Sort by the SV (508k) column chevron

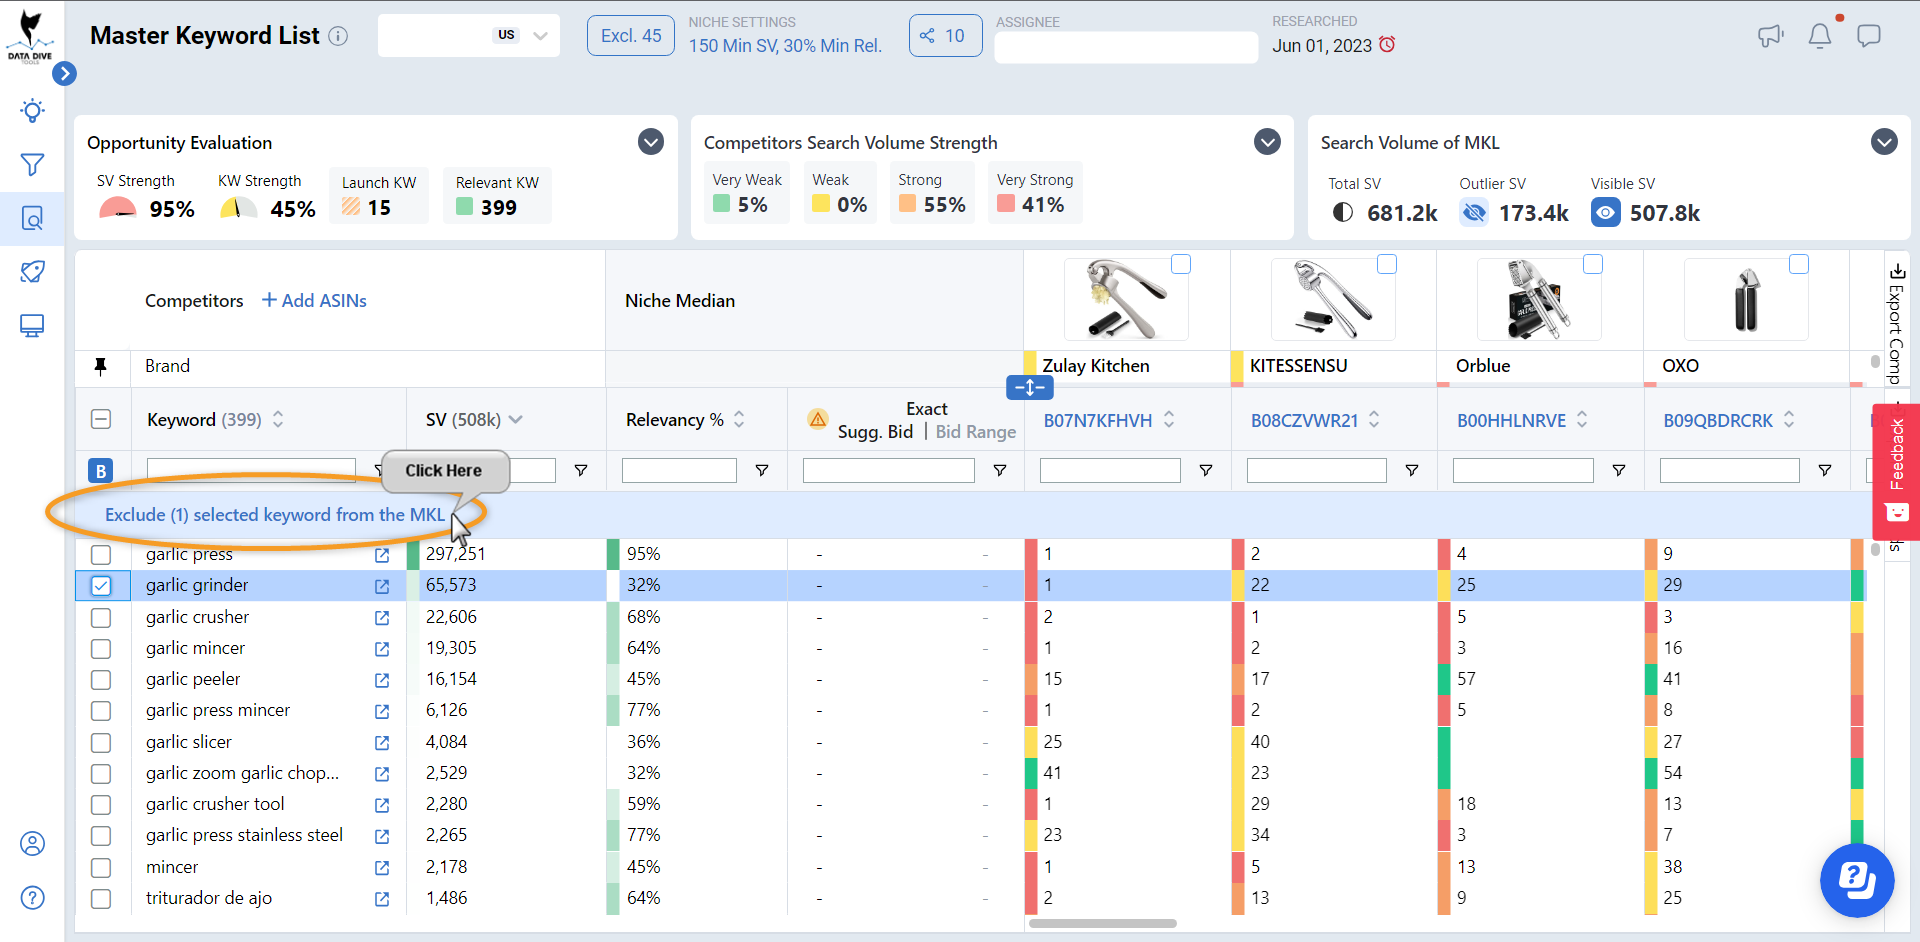click(x=516, y=419)
